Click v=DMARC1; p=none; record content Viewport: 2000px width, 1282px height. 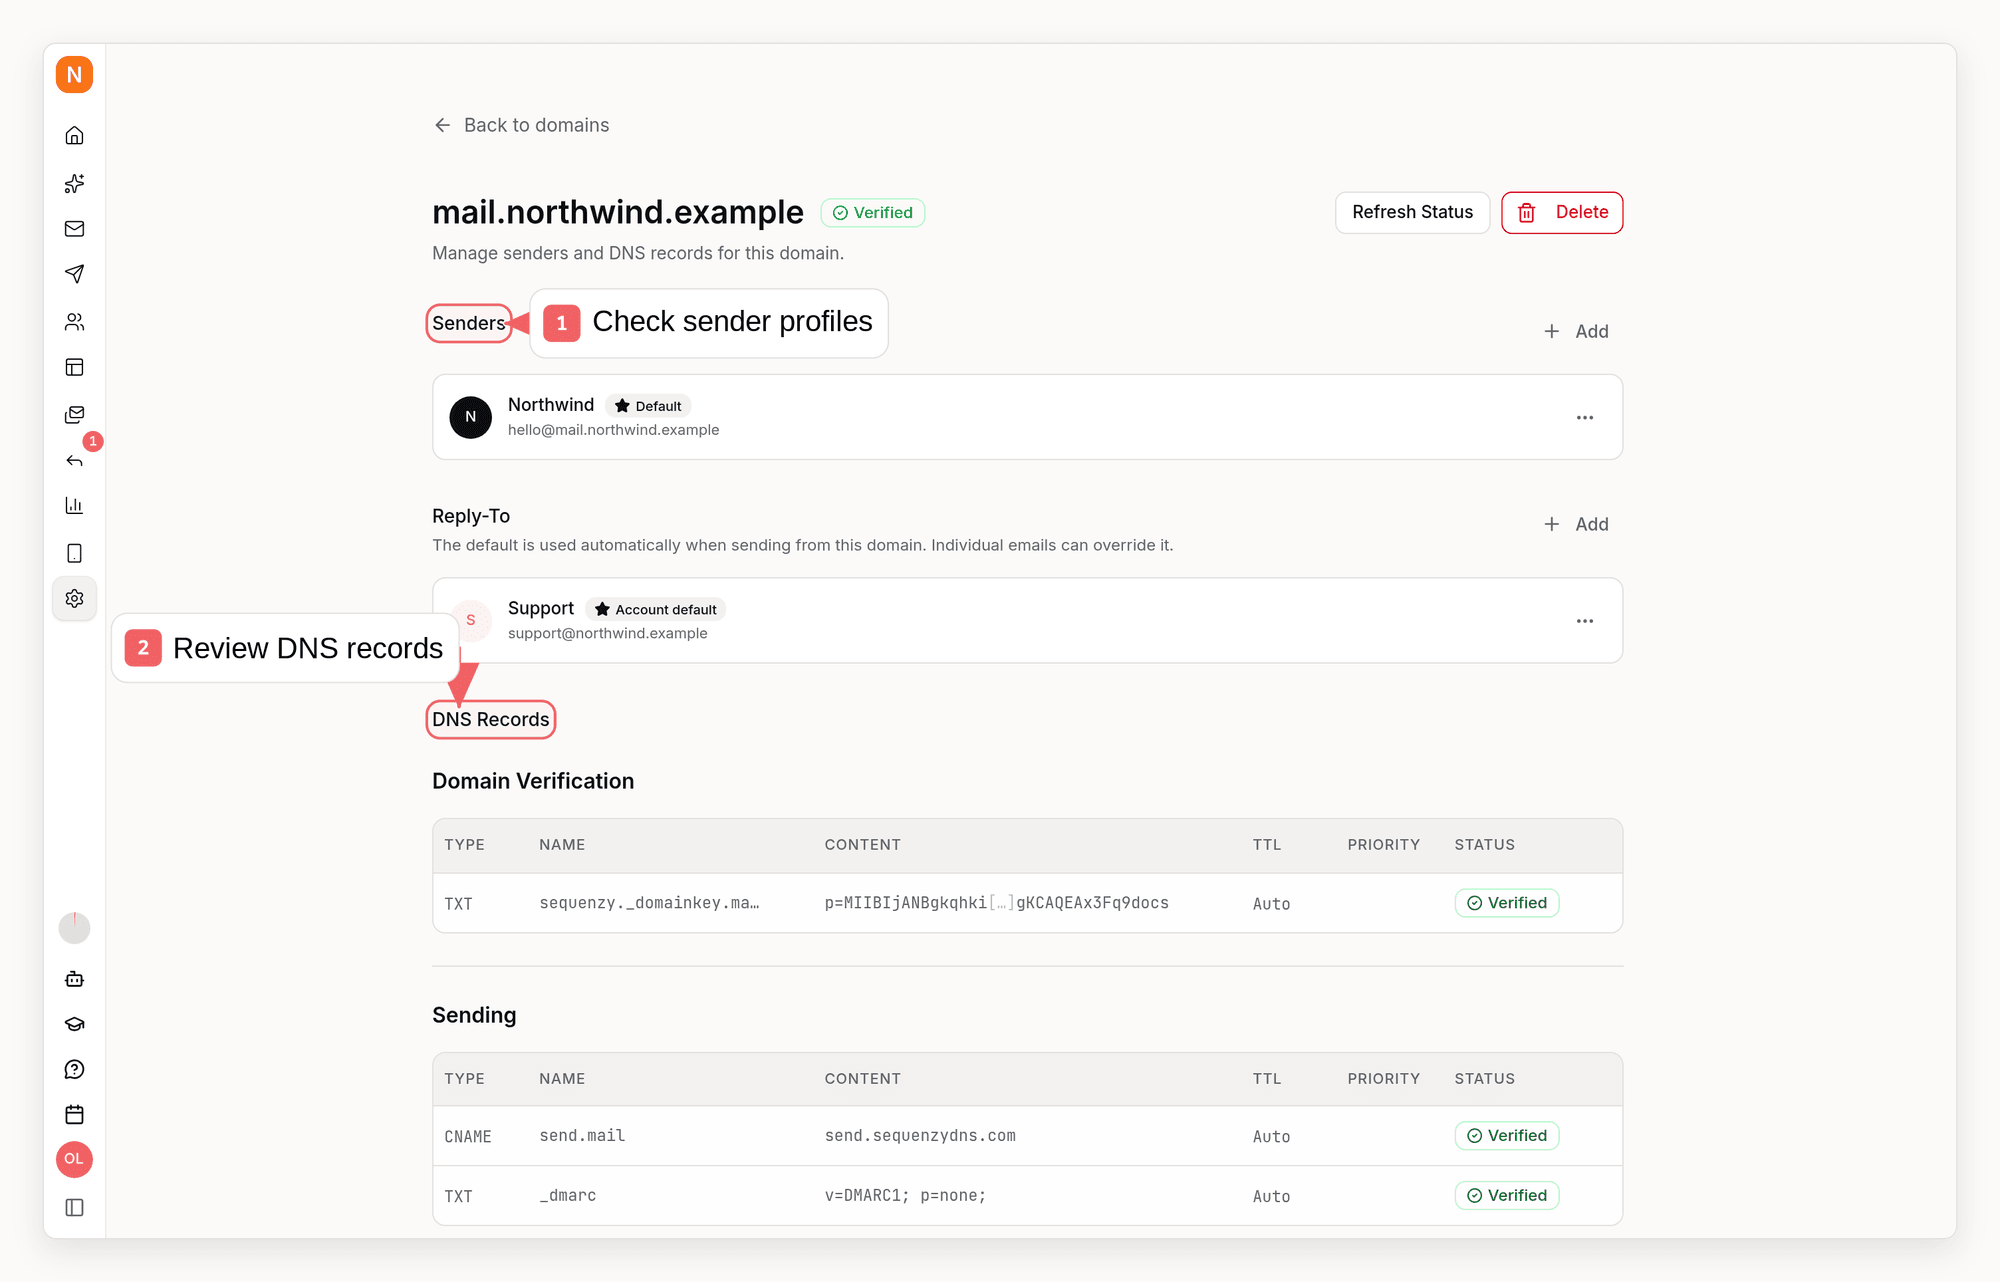[905, 1196]
